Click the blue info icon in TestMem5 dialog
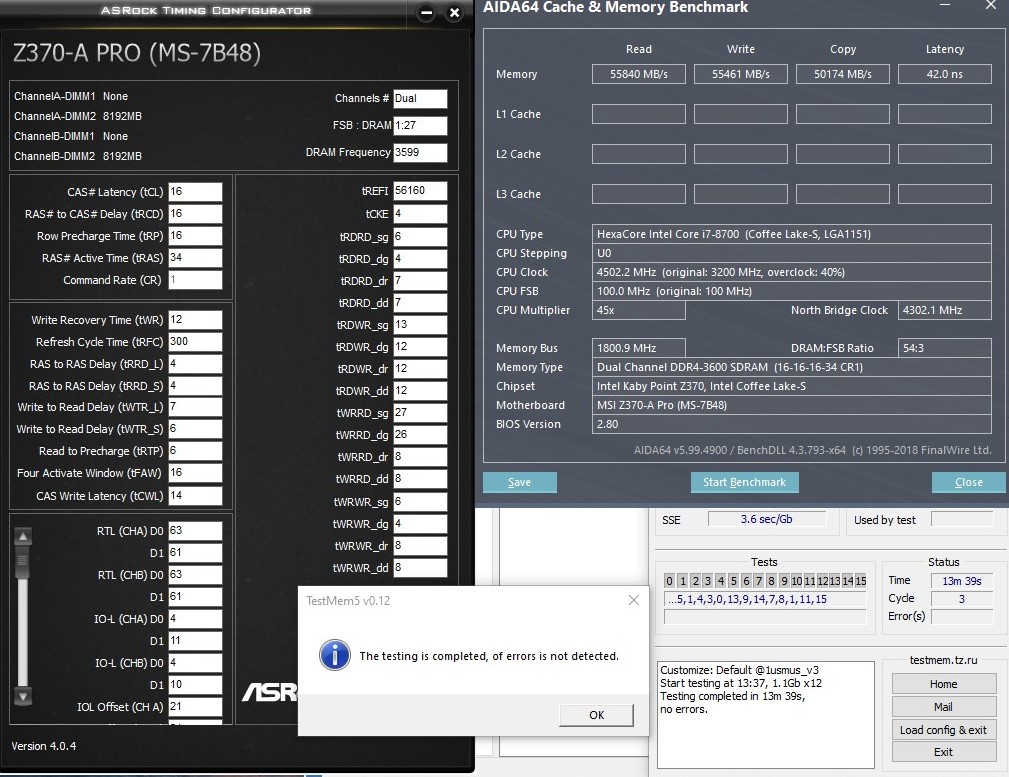This screenshot has width=1009, height=777. [335, 655]
